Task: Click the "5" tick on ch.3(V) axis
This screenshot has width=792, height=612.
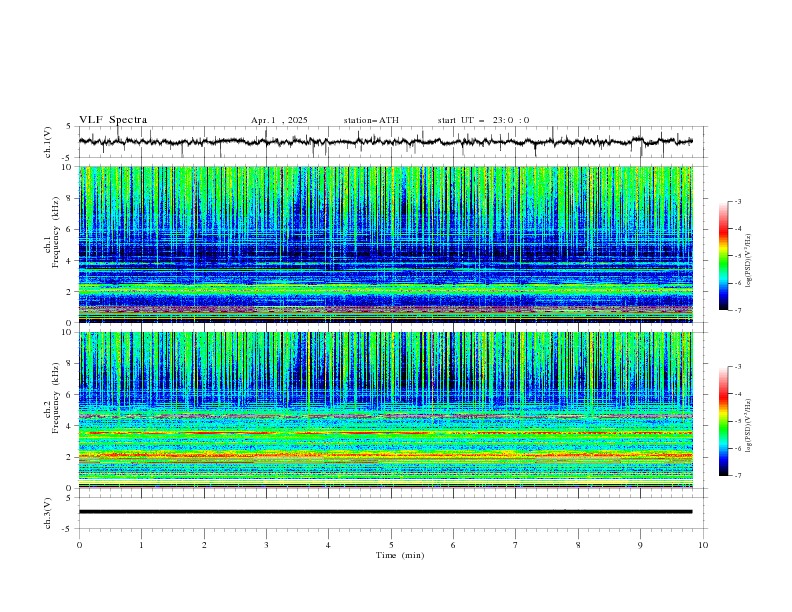Action: coord(69,497)
